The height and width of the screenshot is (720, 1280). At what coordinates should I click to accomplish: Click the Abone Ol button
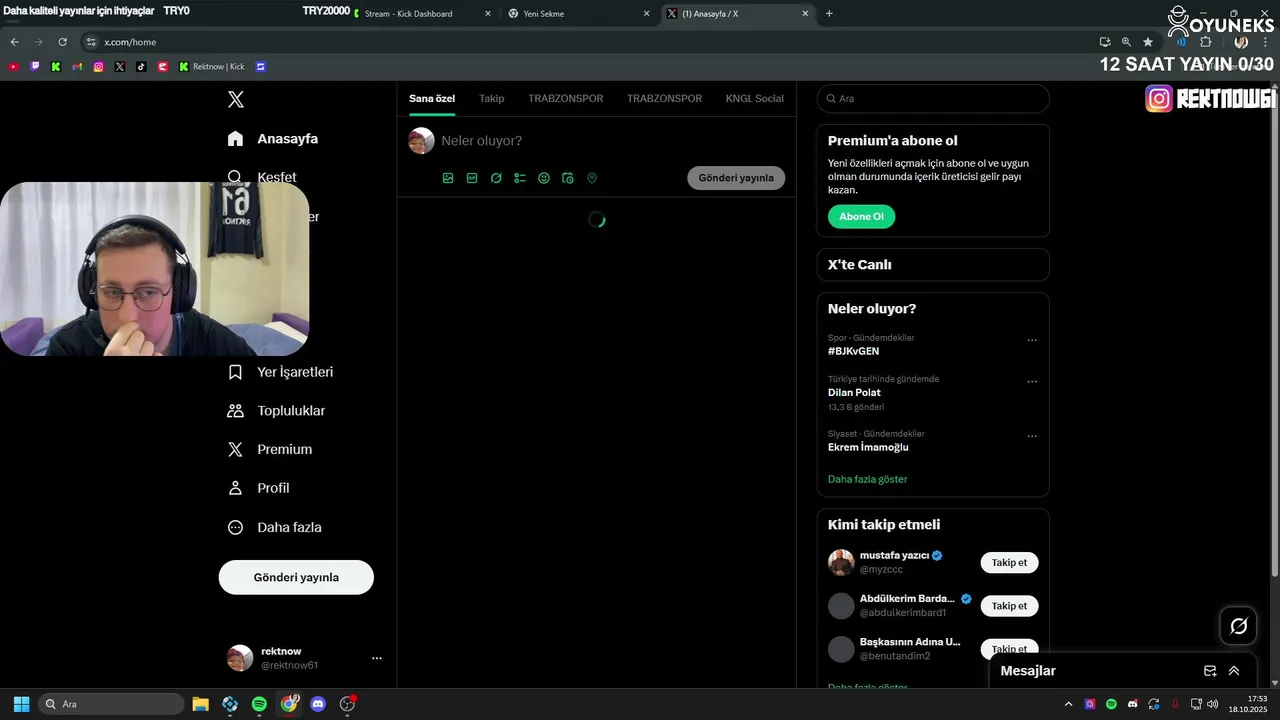click(x=861, y=217)
